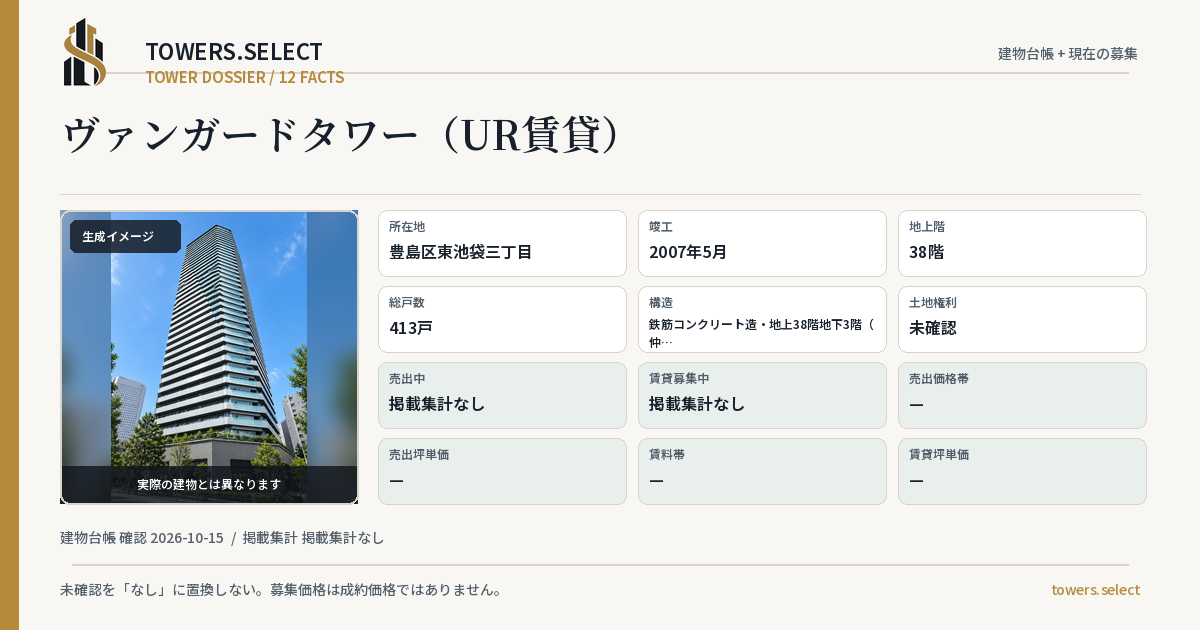Select the 賃貸募集中 listing card
This screenshot has height=630, width=1200.
pos(762,395)
